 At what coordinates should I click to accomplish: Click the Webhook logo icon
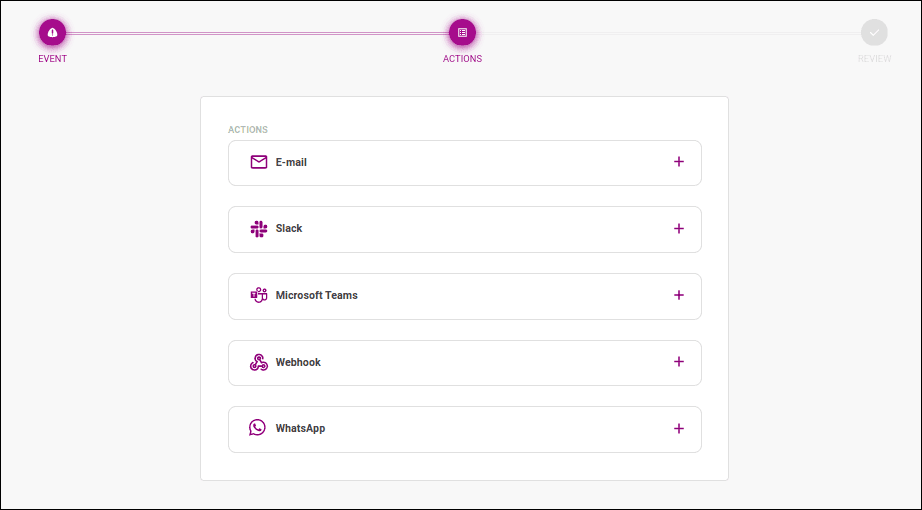pos(259,362)
